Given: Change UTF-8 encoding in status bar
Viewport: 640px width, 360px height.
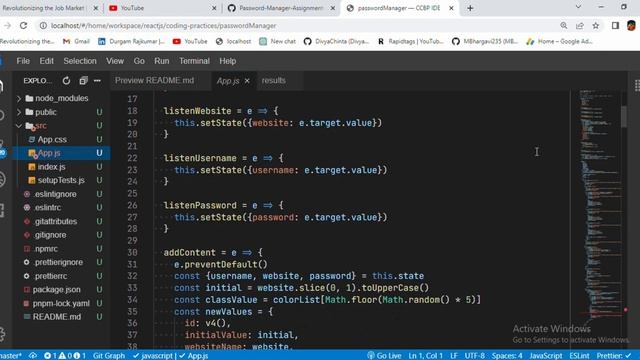Looking at the screenshot, I should [474, 356].
